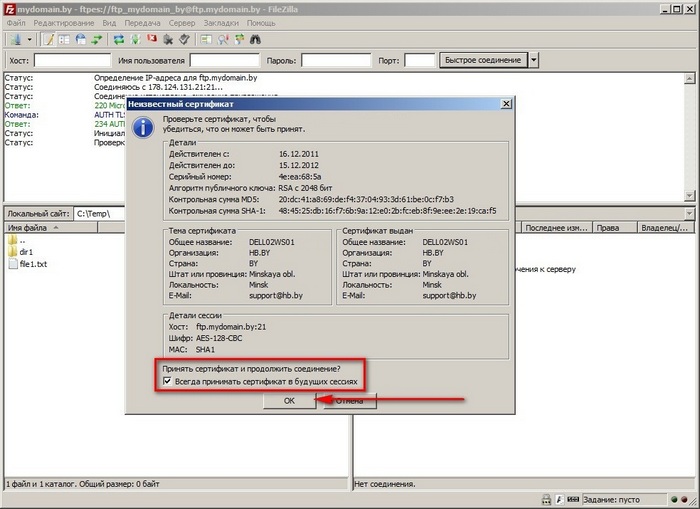Click the local site path field C:\Temp\
700x509 pixels.
coord(99,214)
